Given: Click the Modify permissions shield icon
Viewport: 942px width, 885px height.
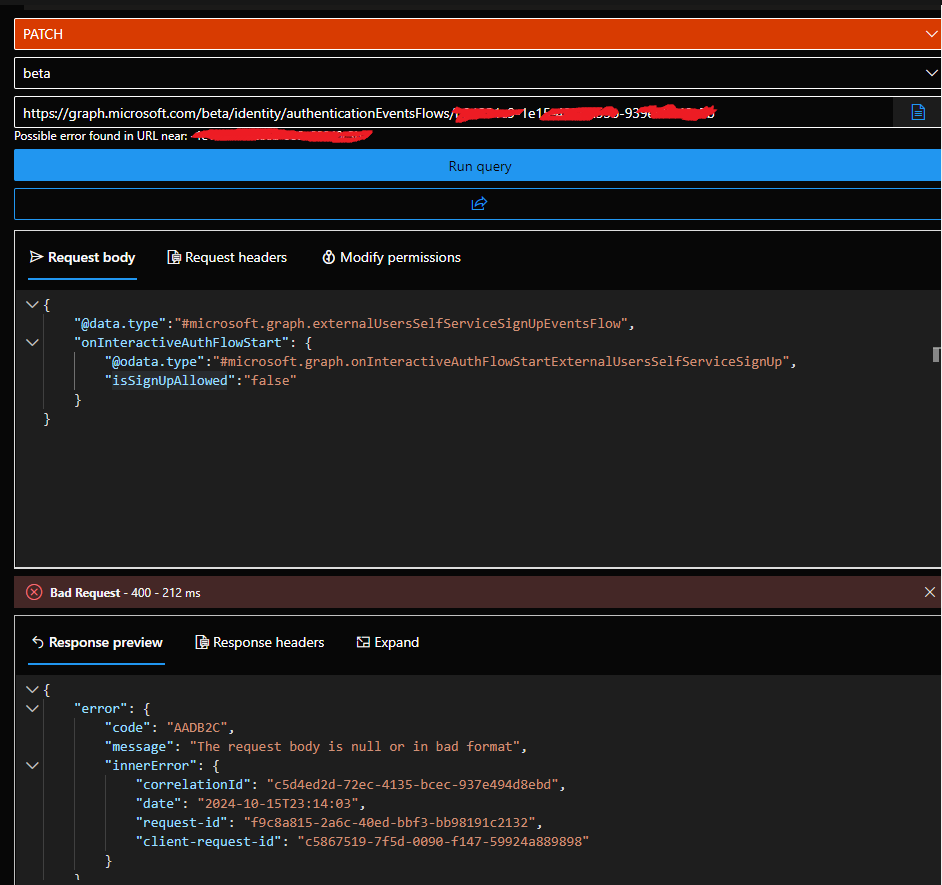Looking at the screenshot, I should [329, 257].
